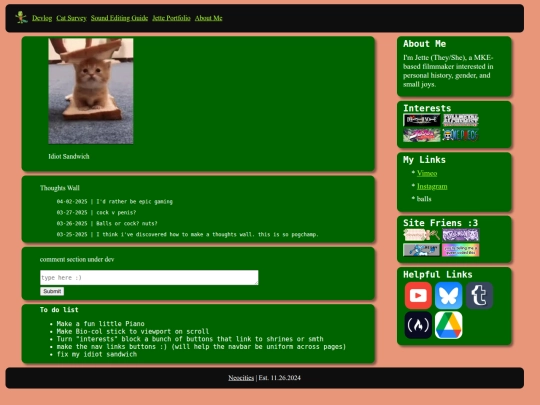The height and width of the screenshot is (405, 540).
Task: Click the Idiot Sandwich kitten image
Action: [91, 91]
